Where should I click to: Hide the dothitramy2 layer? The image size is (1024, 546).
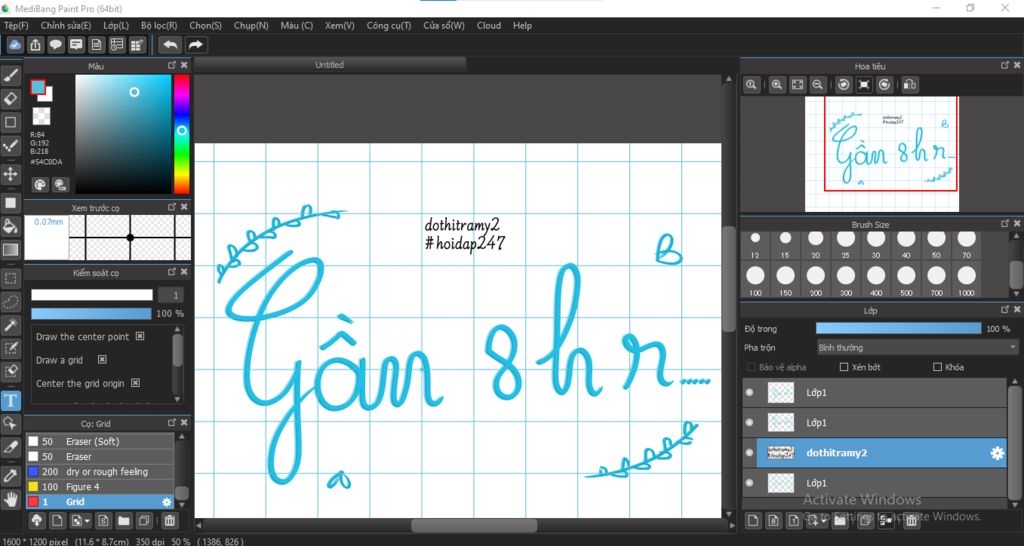[750, 453]
